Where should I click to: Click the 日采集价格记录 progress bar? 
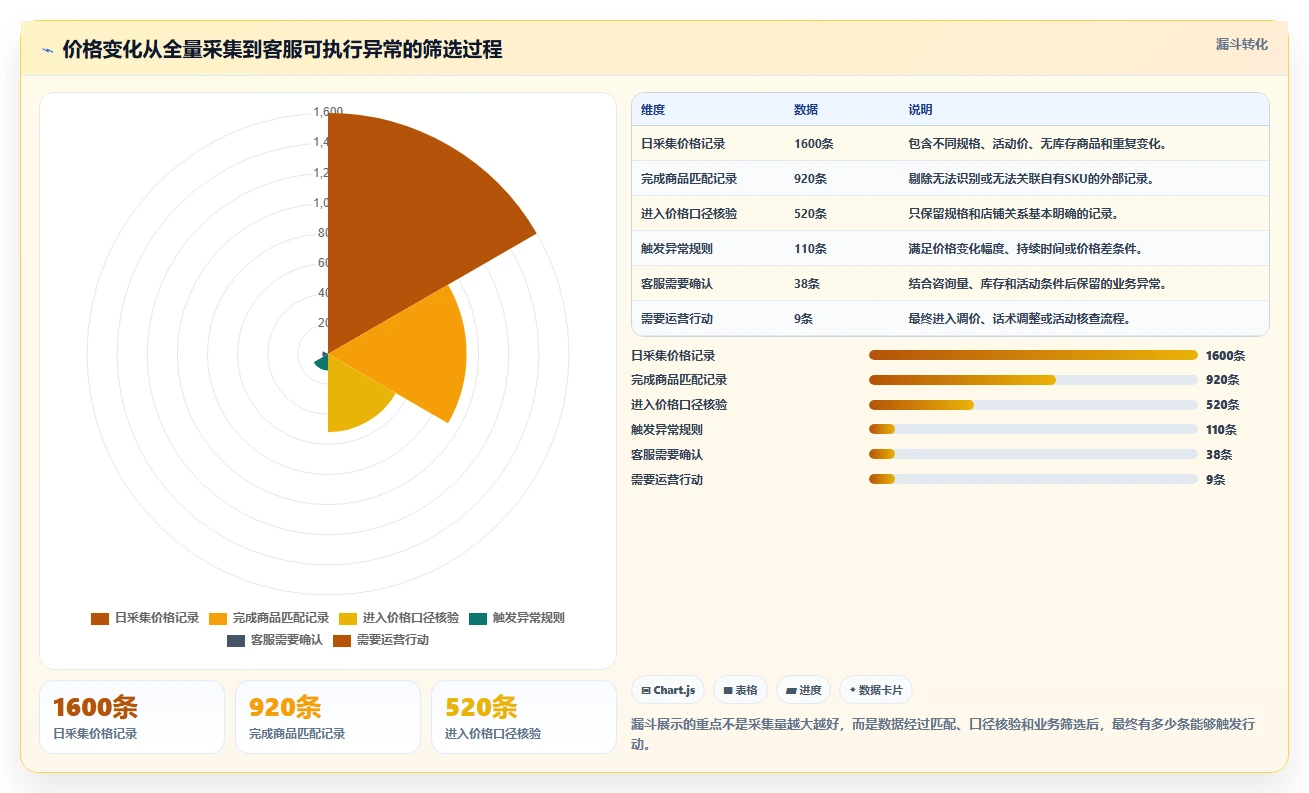1033,355
